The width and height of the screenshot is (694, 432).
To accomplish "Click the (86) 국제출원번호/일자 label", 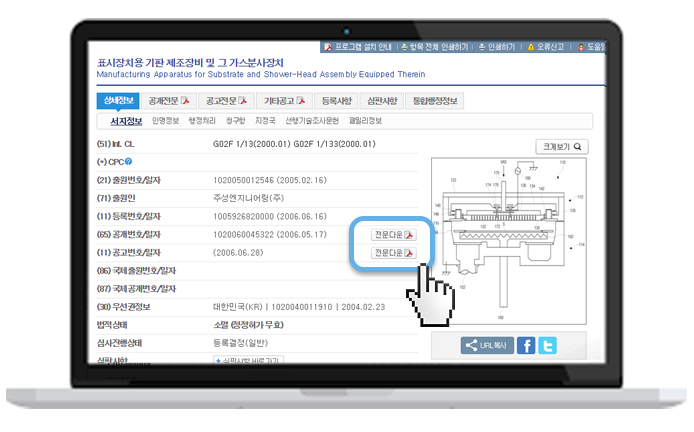I will pos(136,271).
